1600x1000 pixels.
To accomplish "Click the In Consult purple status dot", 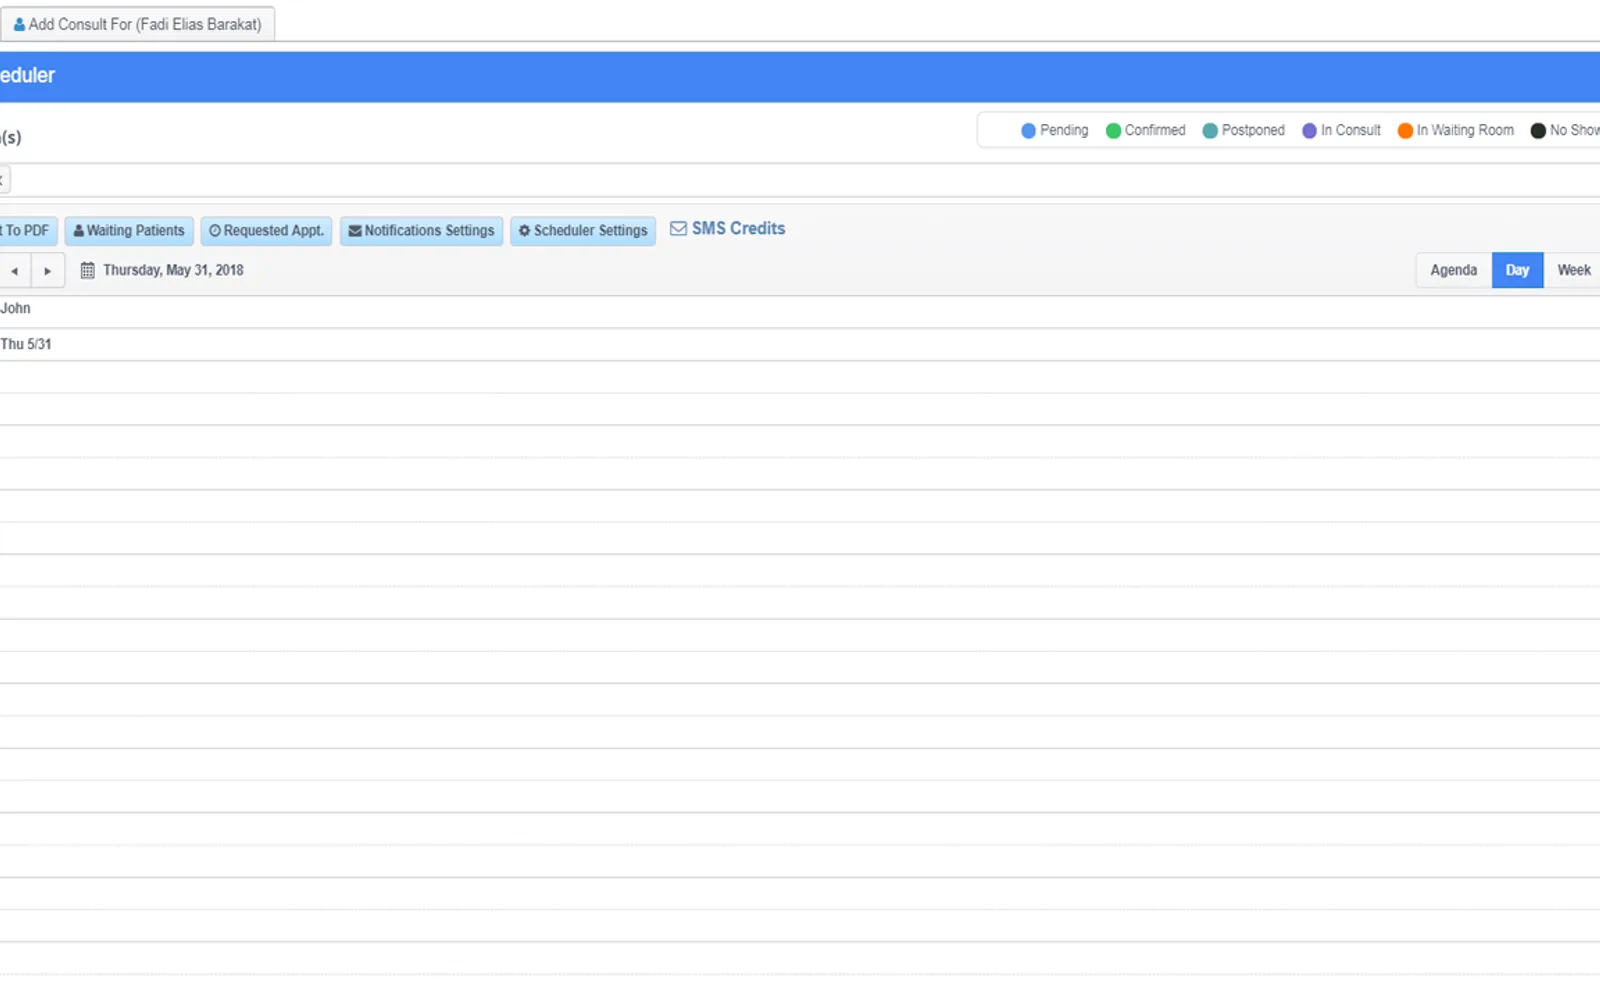I will 1309,131.
